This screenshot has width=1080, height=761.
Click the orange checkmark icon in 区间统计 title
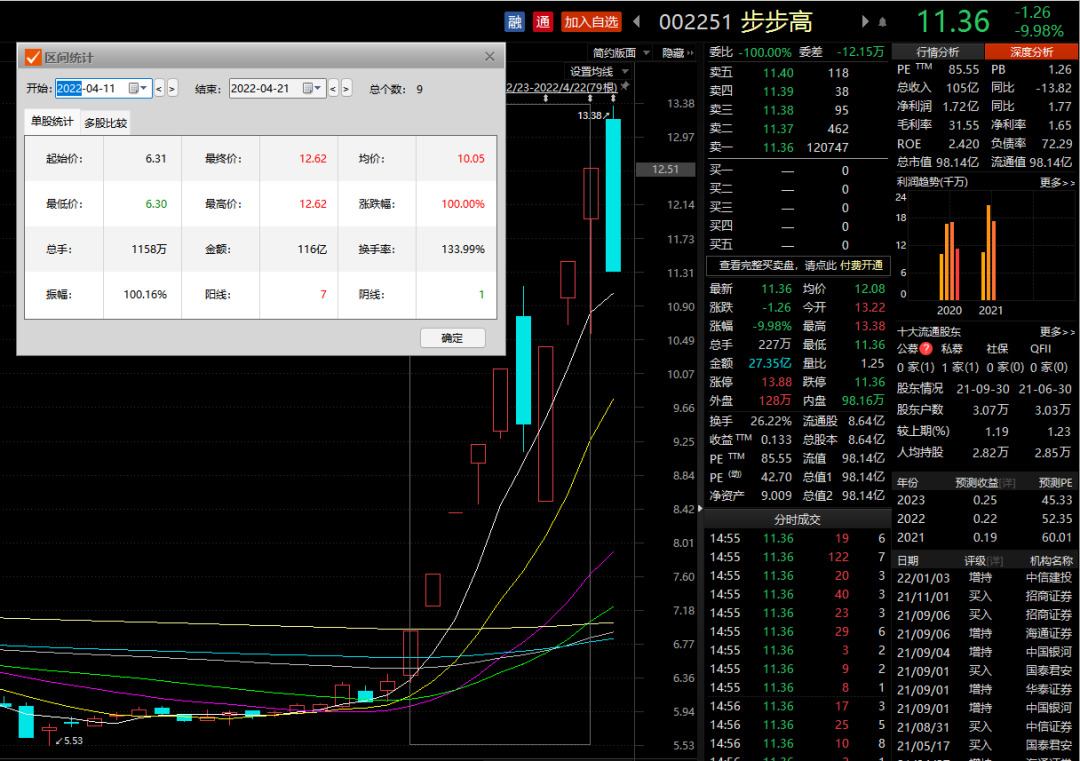coord(33,57)
